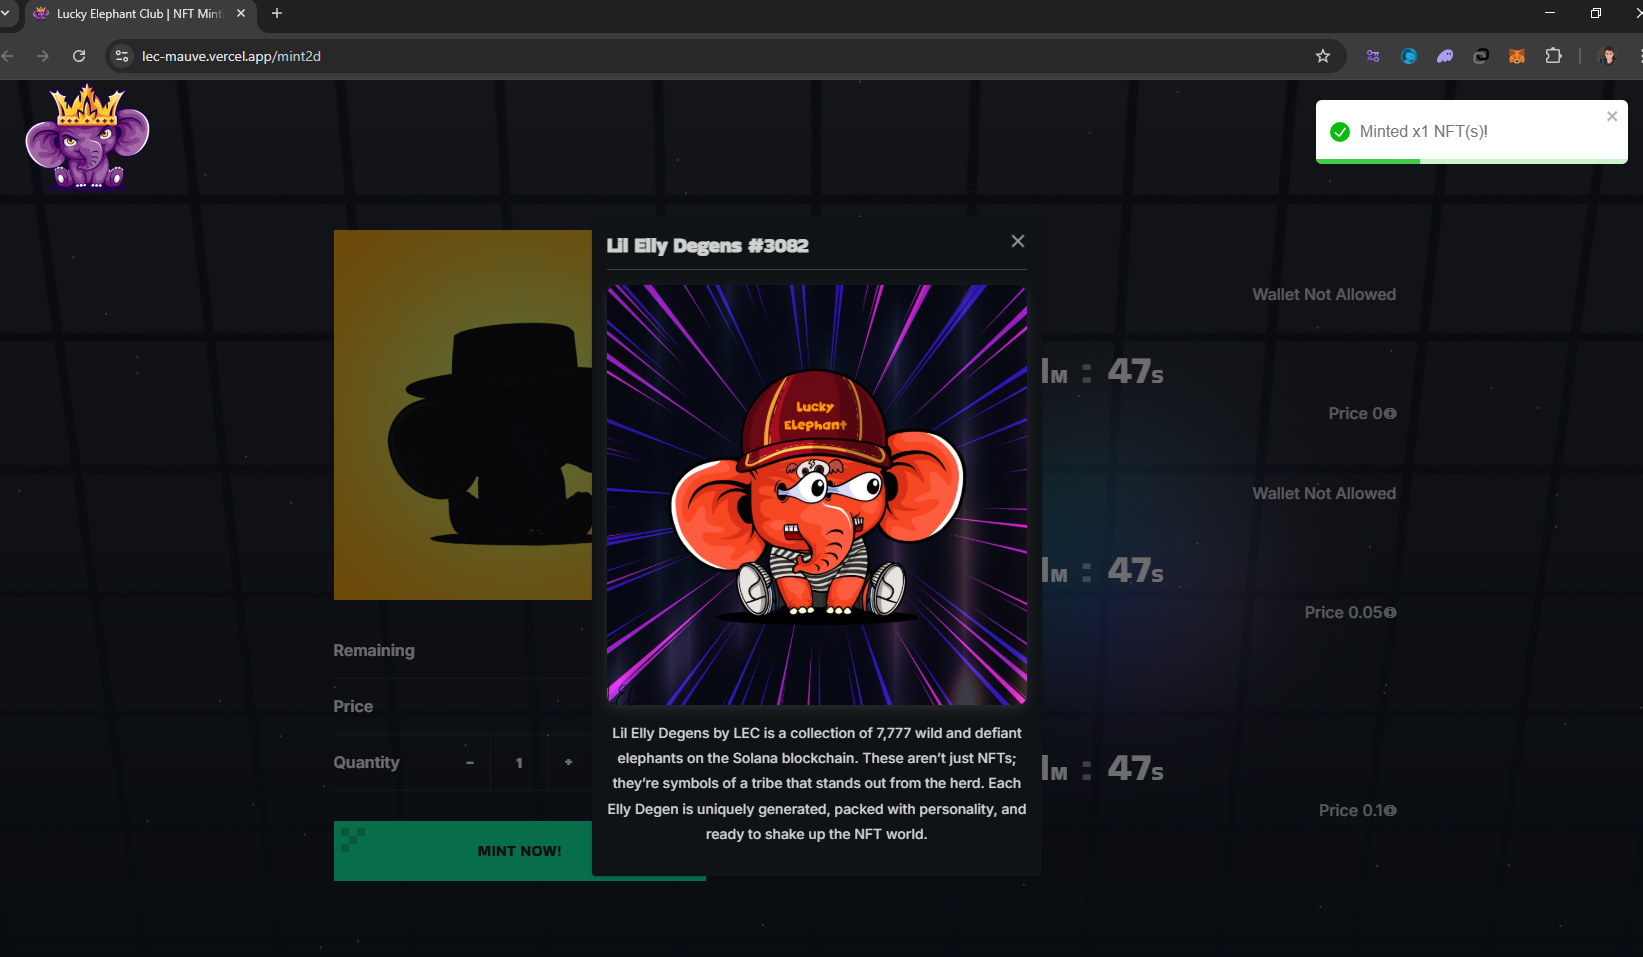Image resolution: width=1643 pixels, height=957 pixels.
Task: Restore down the browser window
Action: pos(1596,13)
